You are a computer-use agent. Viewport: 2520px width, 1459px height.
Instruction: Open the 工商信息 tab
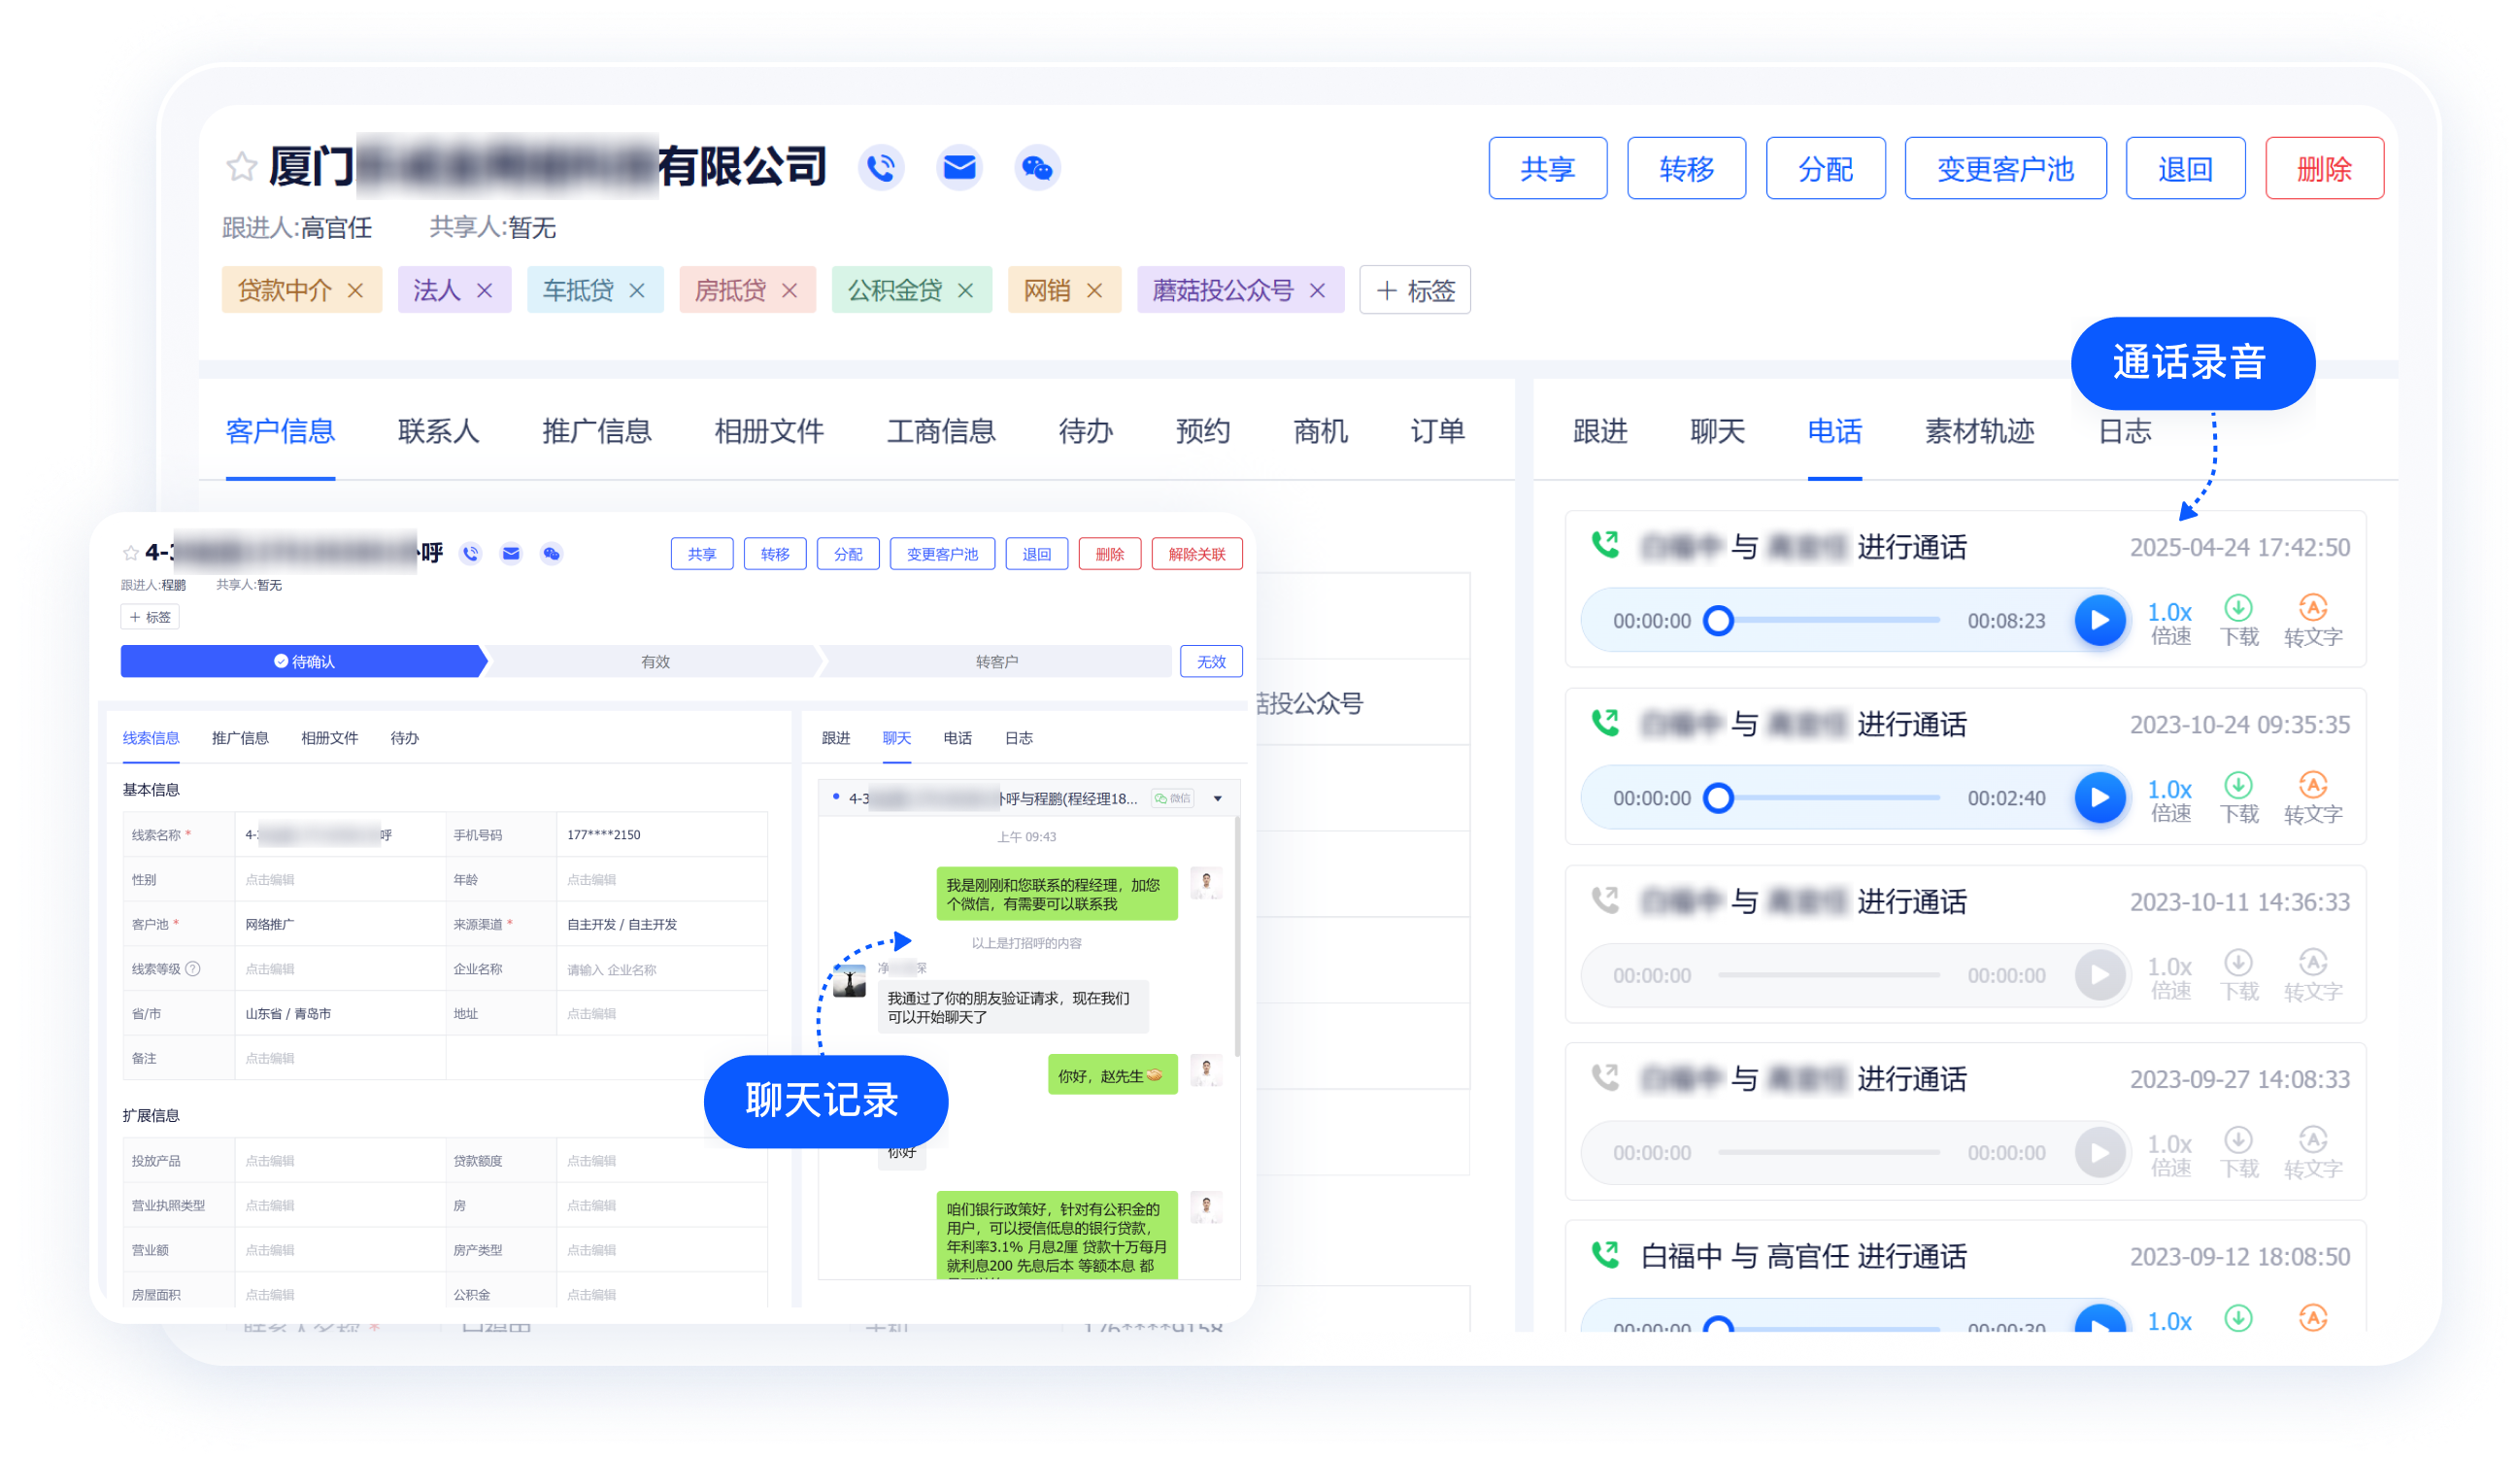941,432
